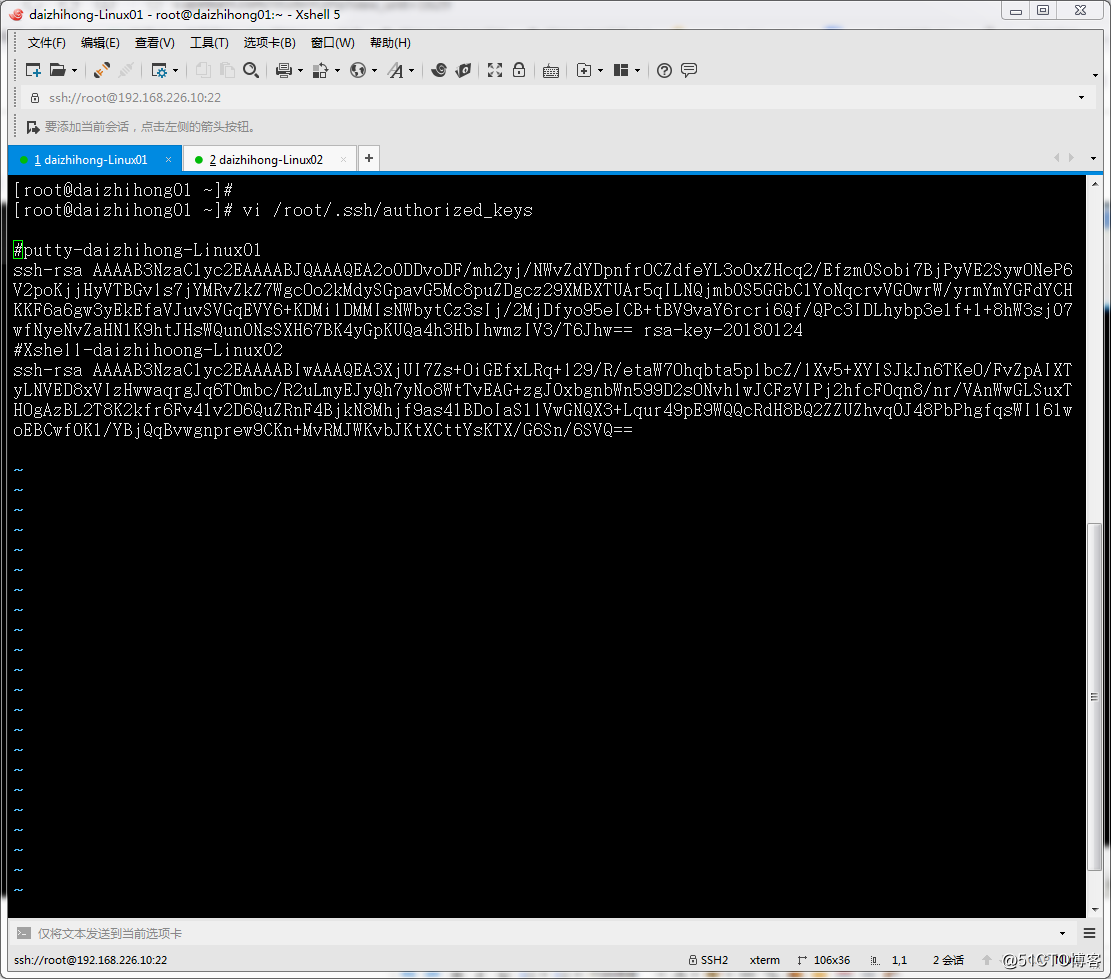The height and width of the screenshot is (979, 1111).
Task: Expand the layout dropdown arrow
Action: 638,70
